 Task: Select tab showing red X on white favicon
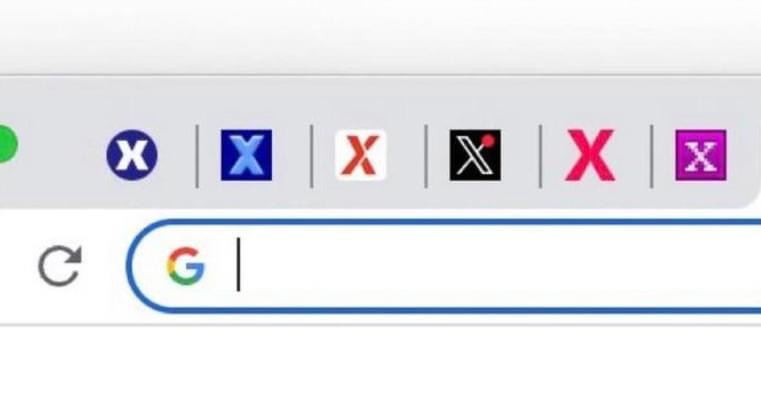point(361,155)
